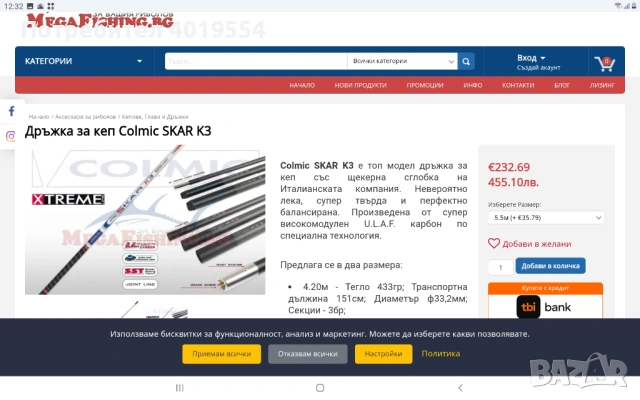
Task: Click Създай акаунт link
Action: 538,68
